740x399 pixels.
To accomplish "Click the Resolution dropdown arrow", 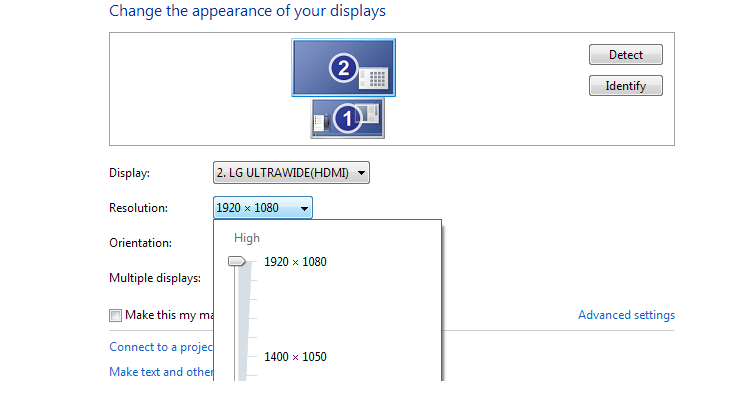I will point(304,208).
